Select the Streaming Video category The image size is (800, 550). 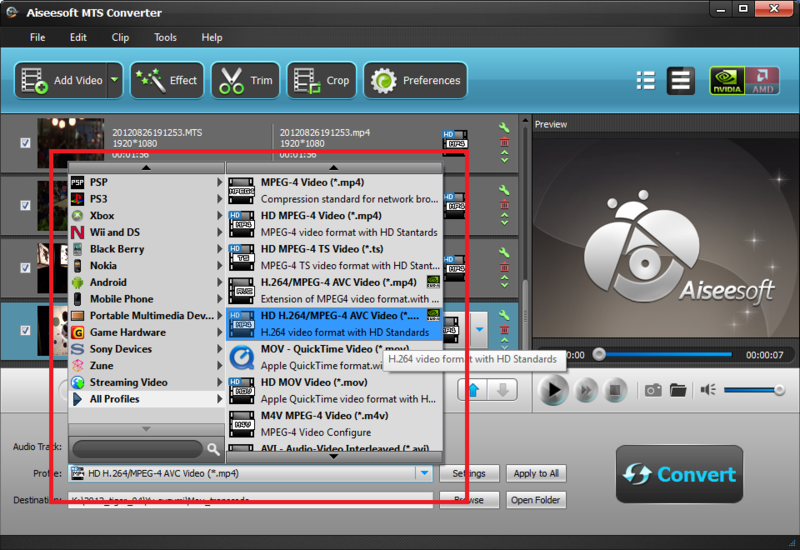coord(147,382)
